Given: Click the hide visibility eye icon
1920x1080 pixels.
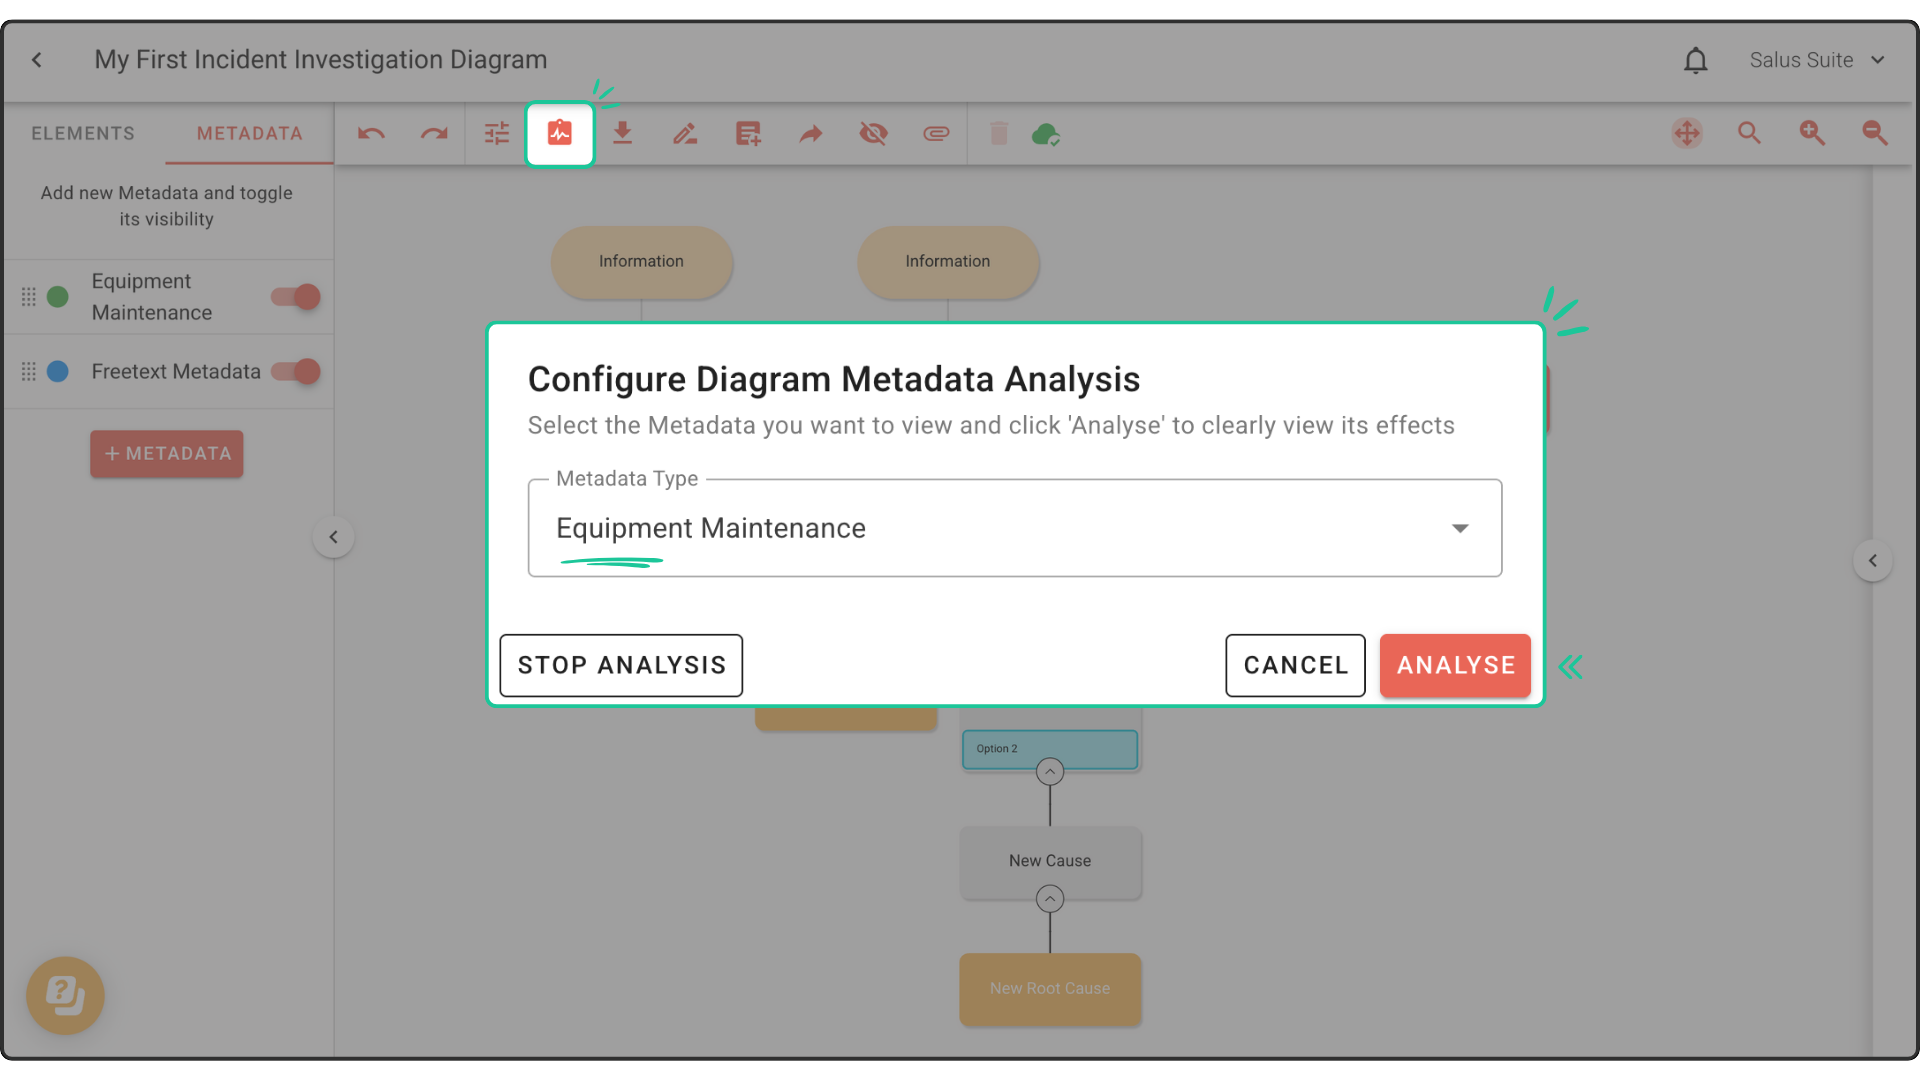Looking at the screenshot, I should point(873,133).
